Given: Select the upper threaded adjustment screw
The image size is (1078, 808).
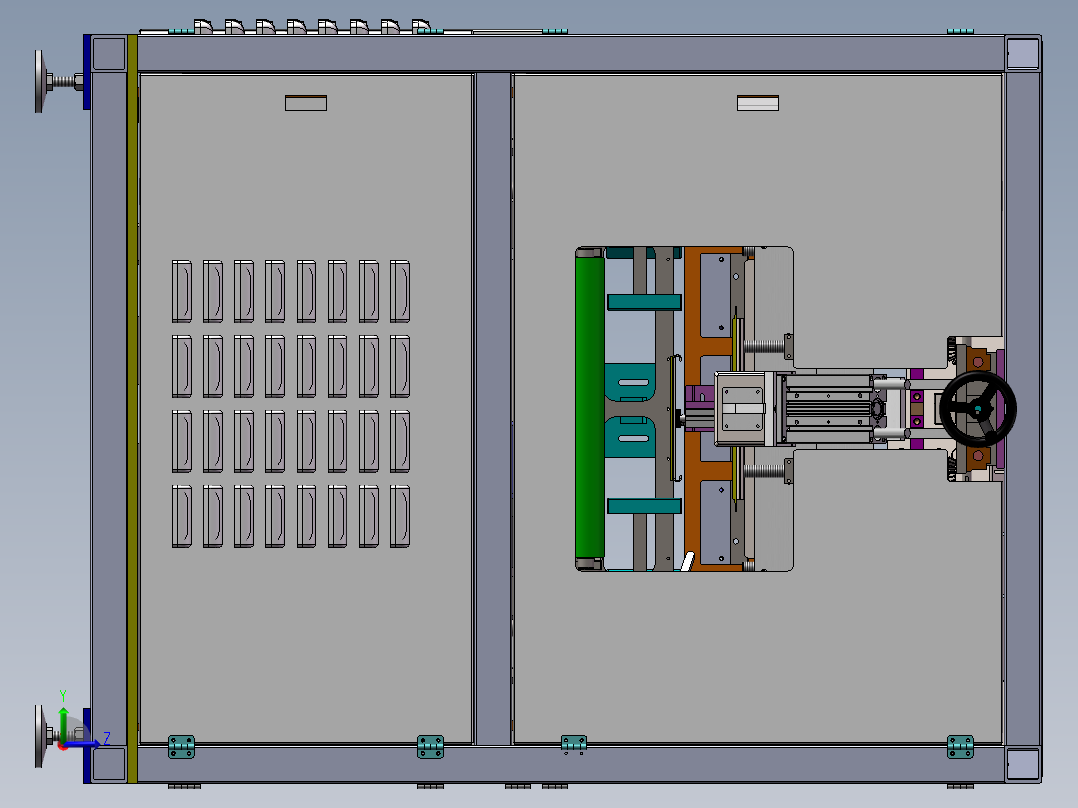Looking at the screenshot, I should tap(764, 346).
